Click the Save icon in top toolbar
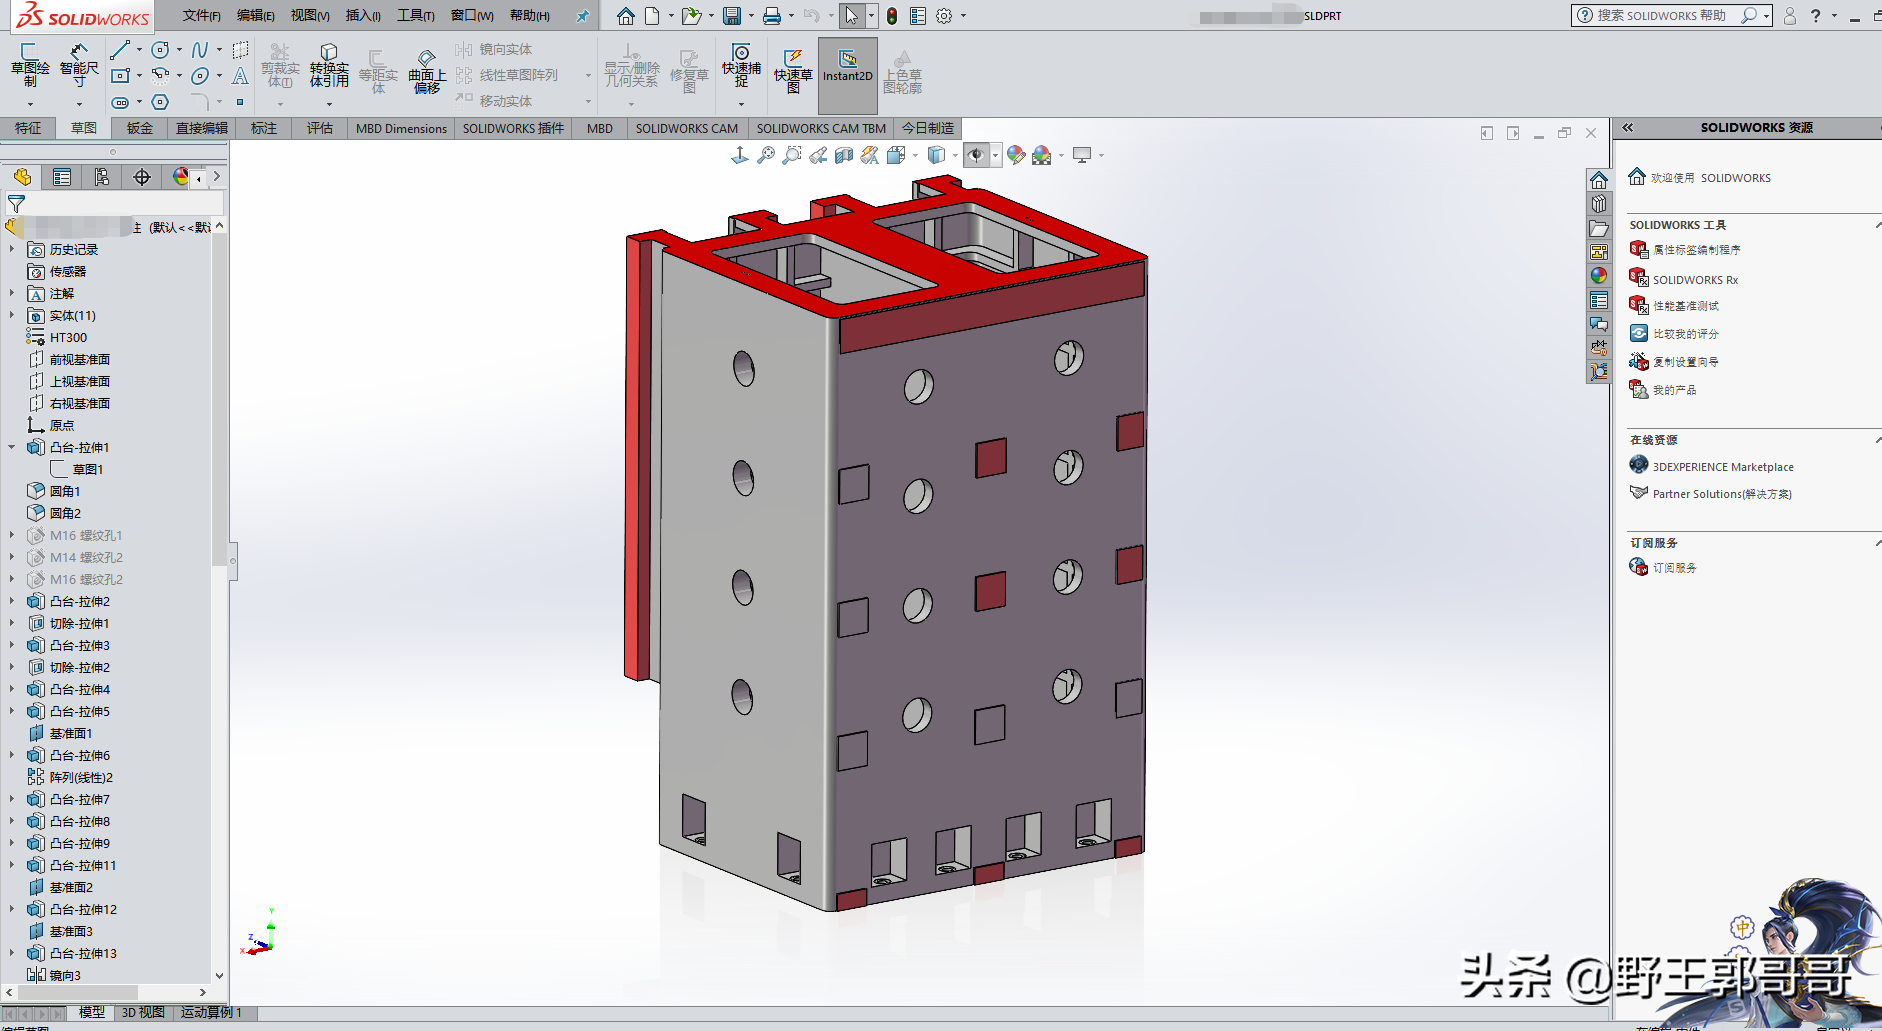The width and height of the screenshot is (1882, 1031). (x=732, y=16)
